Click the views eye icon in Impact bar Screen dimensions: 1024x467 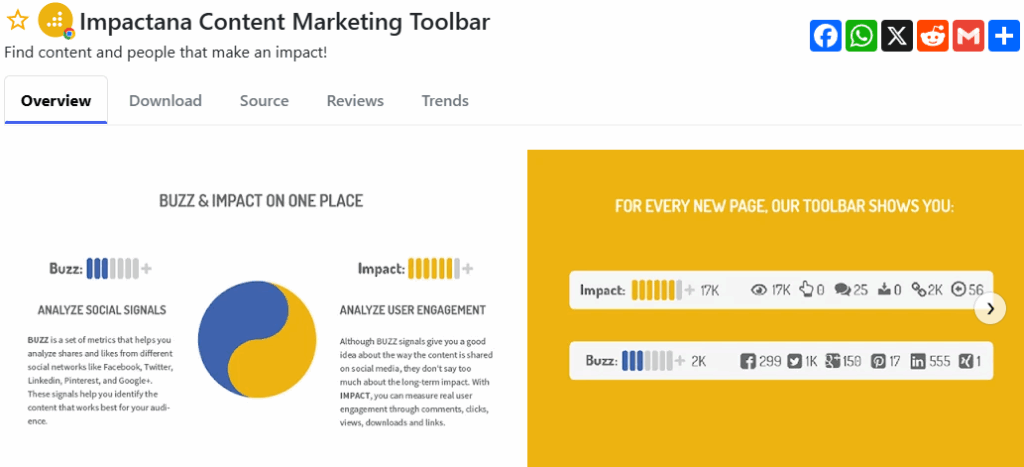pyautogui.click(x=758, y=289)
